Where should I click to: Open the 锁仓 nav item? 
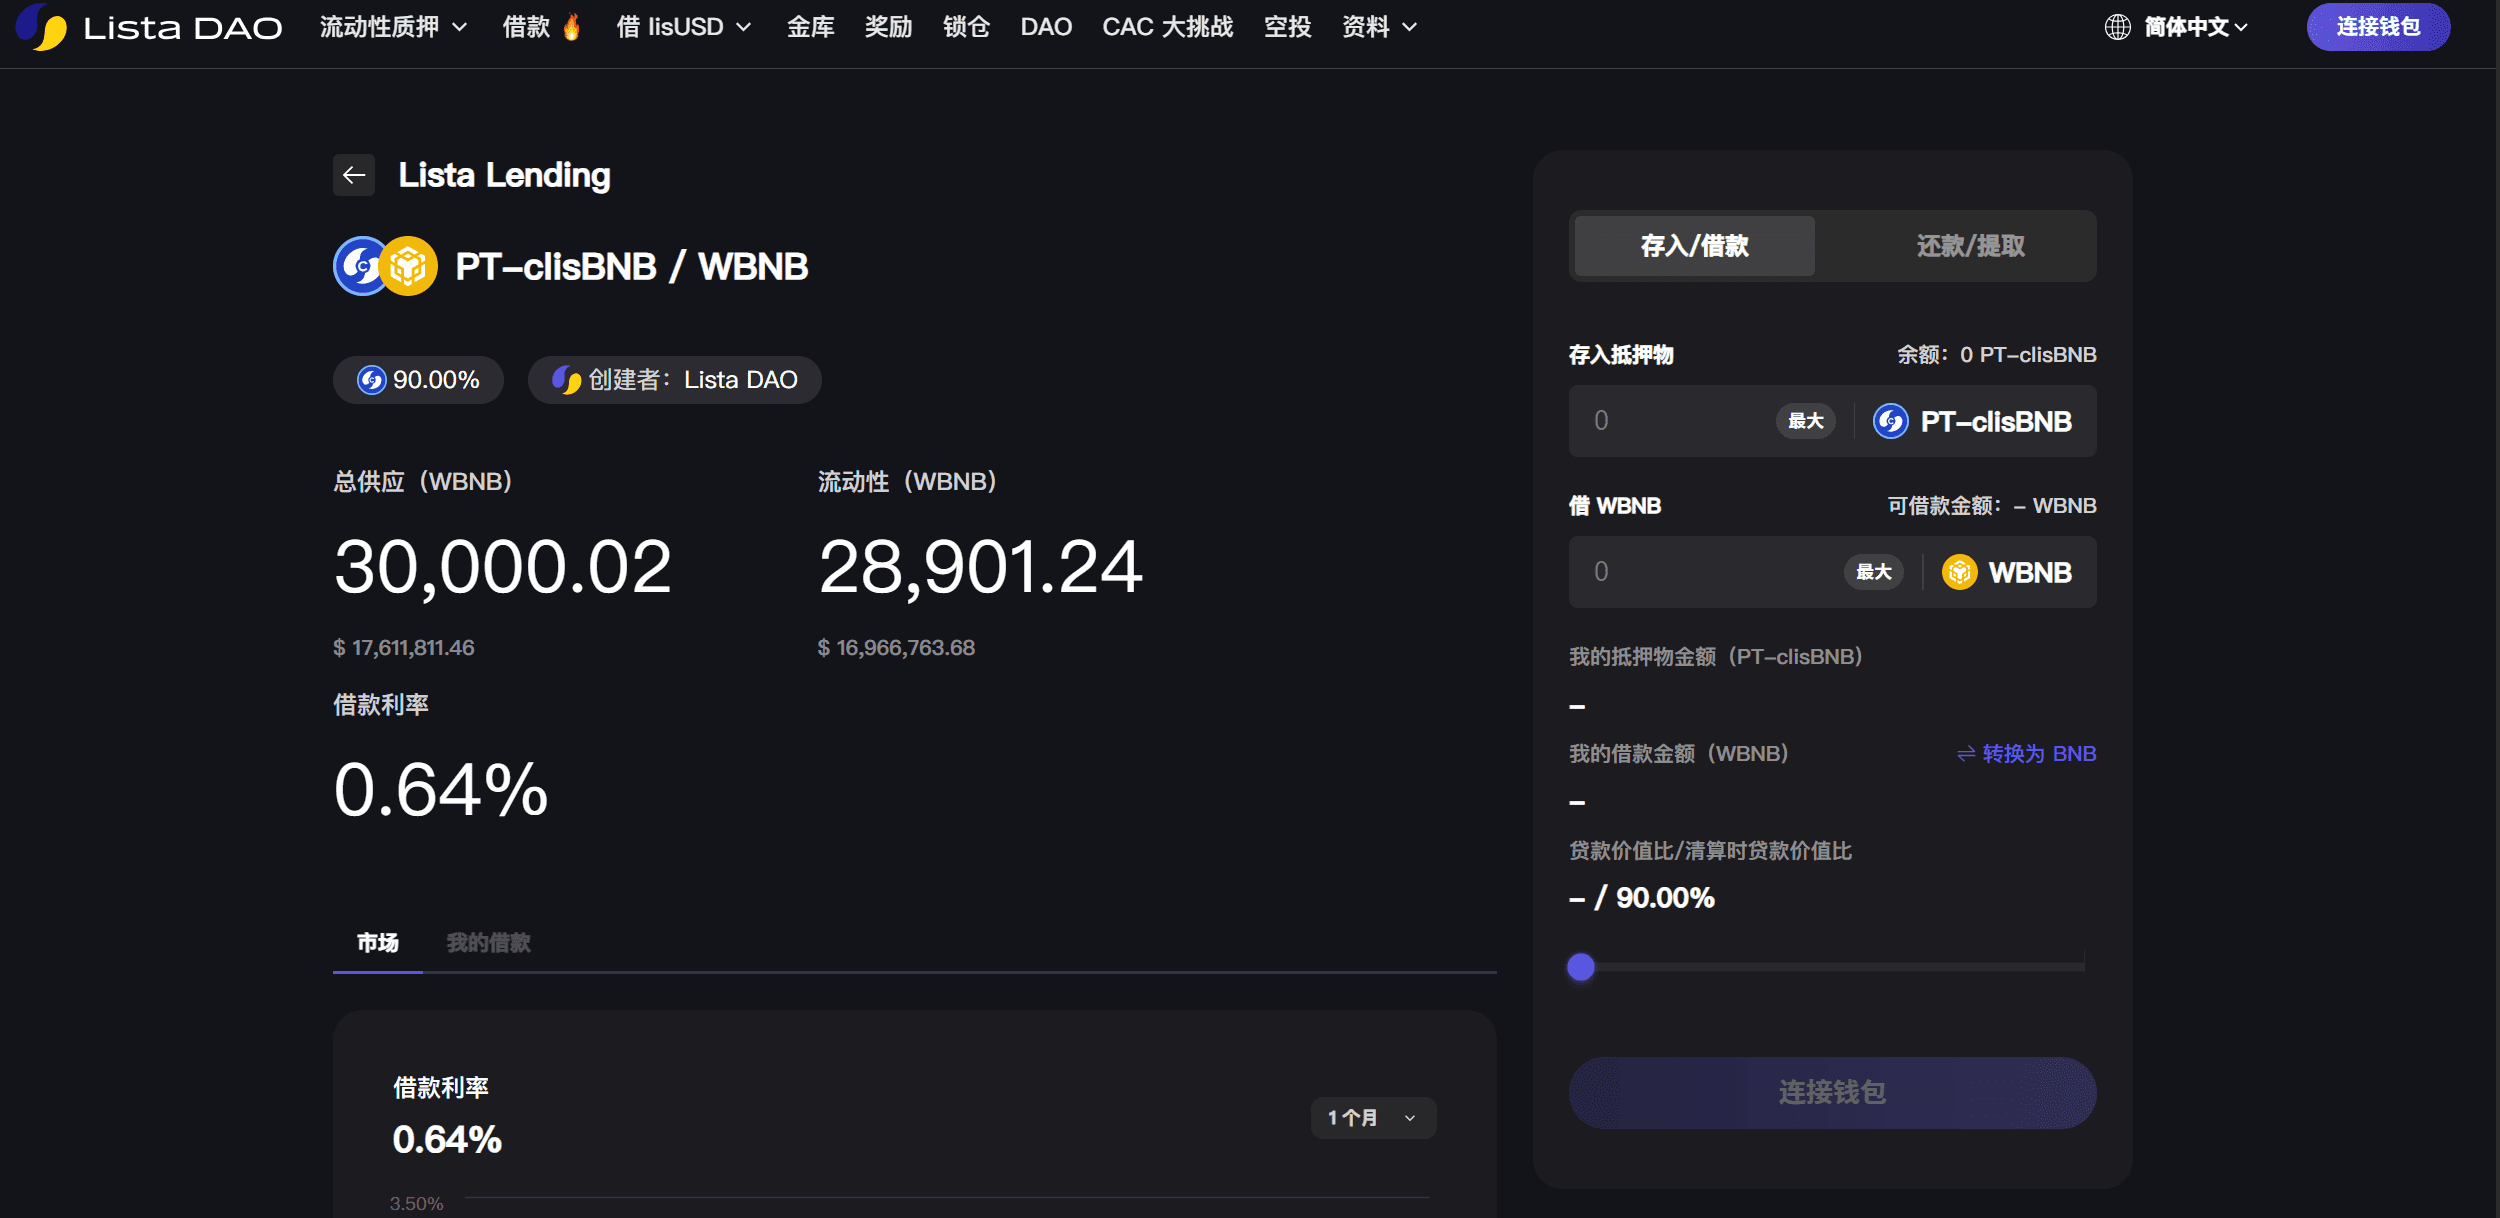pos(966,27)
